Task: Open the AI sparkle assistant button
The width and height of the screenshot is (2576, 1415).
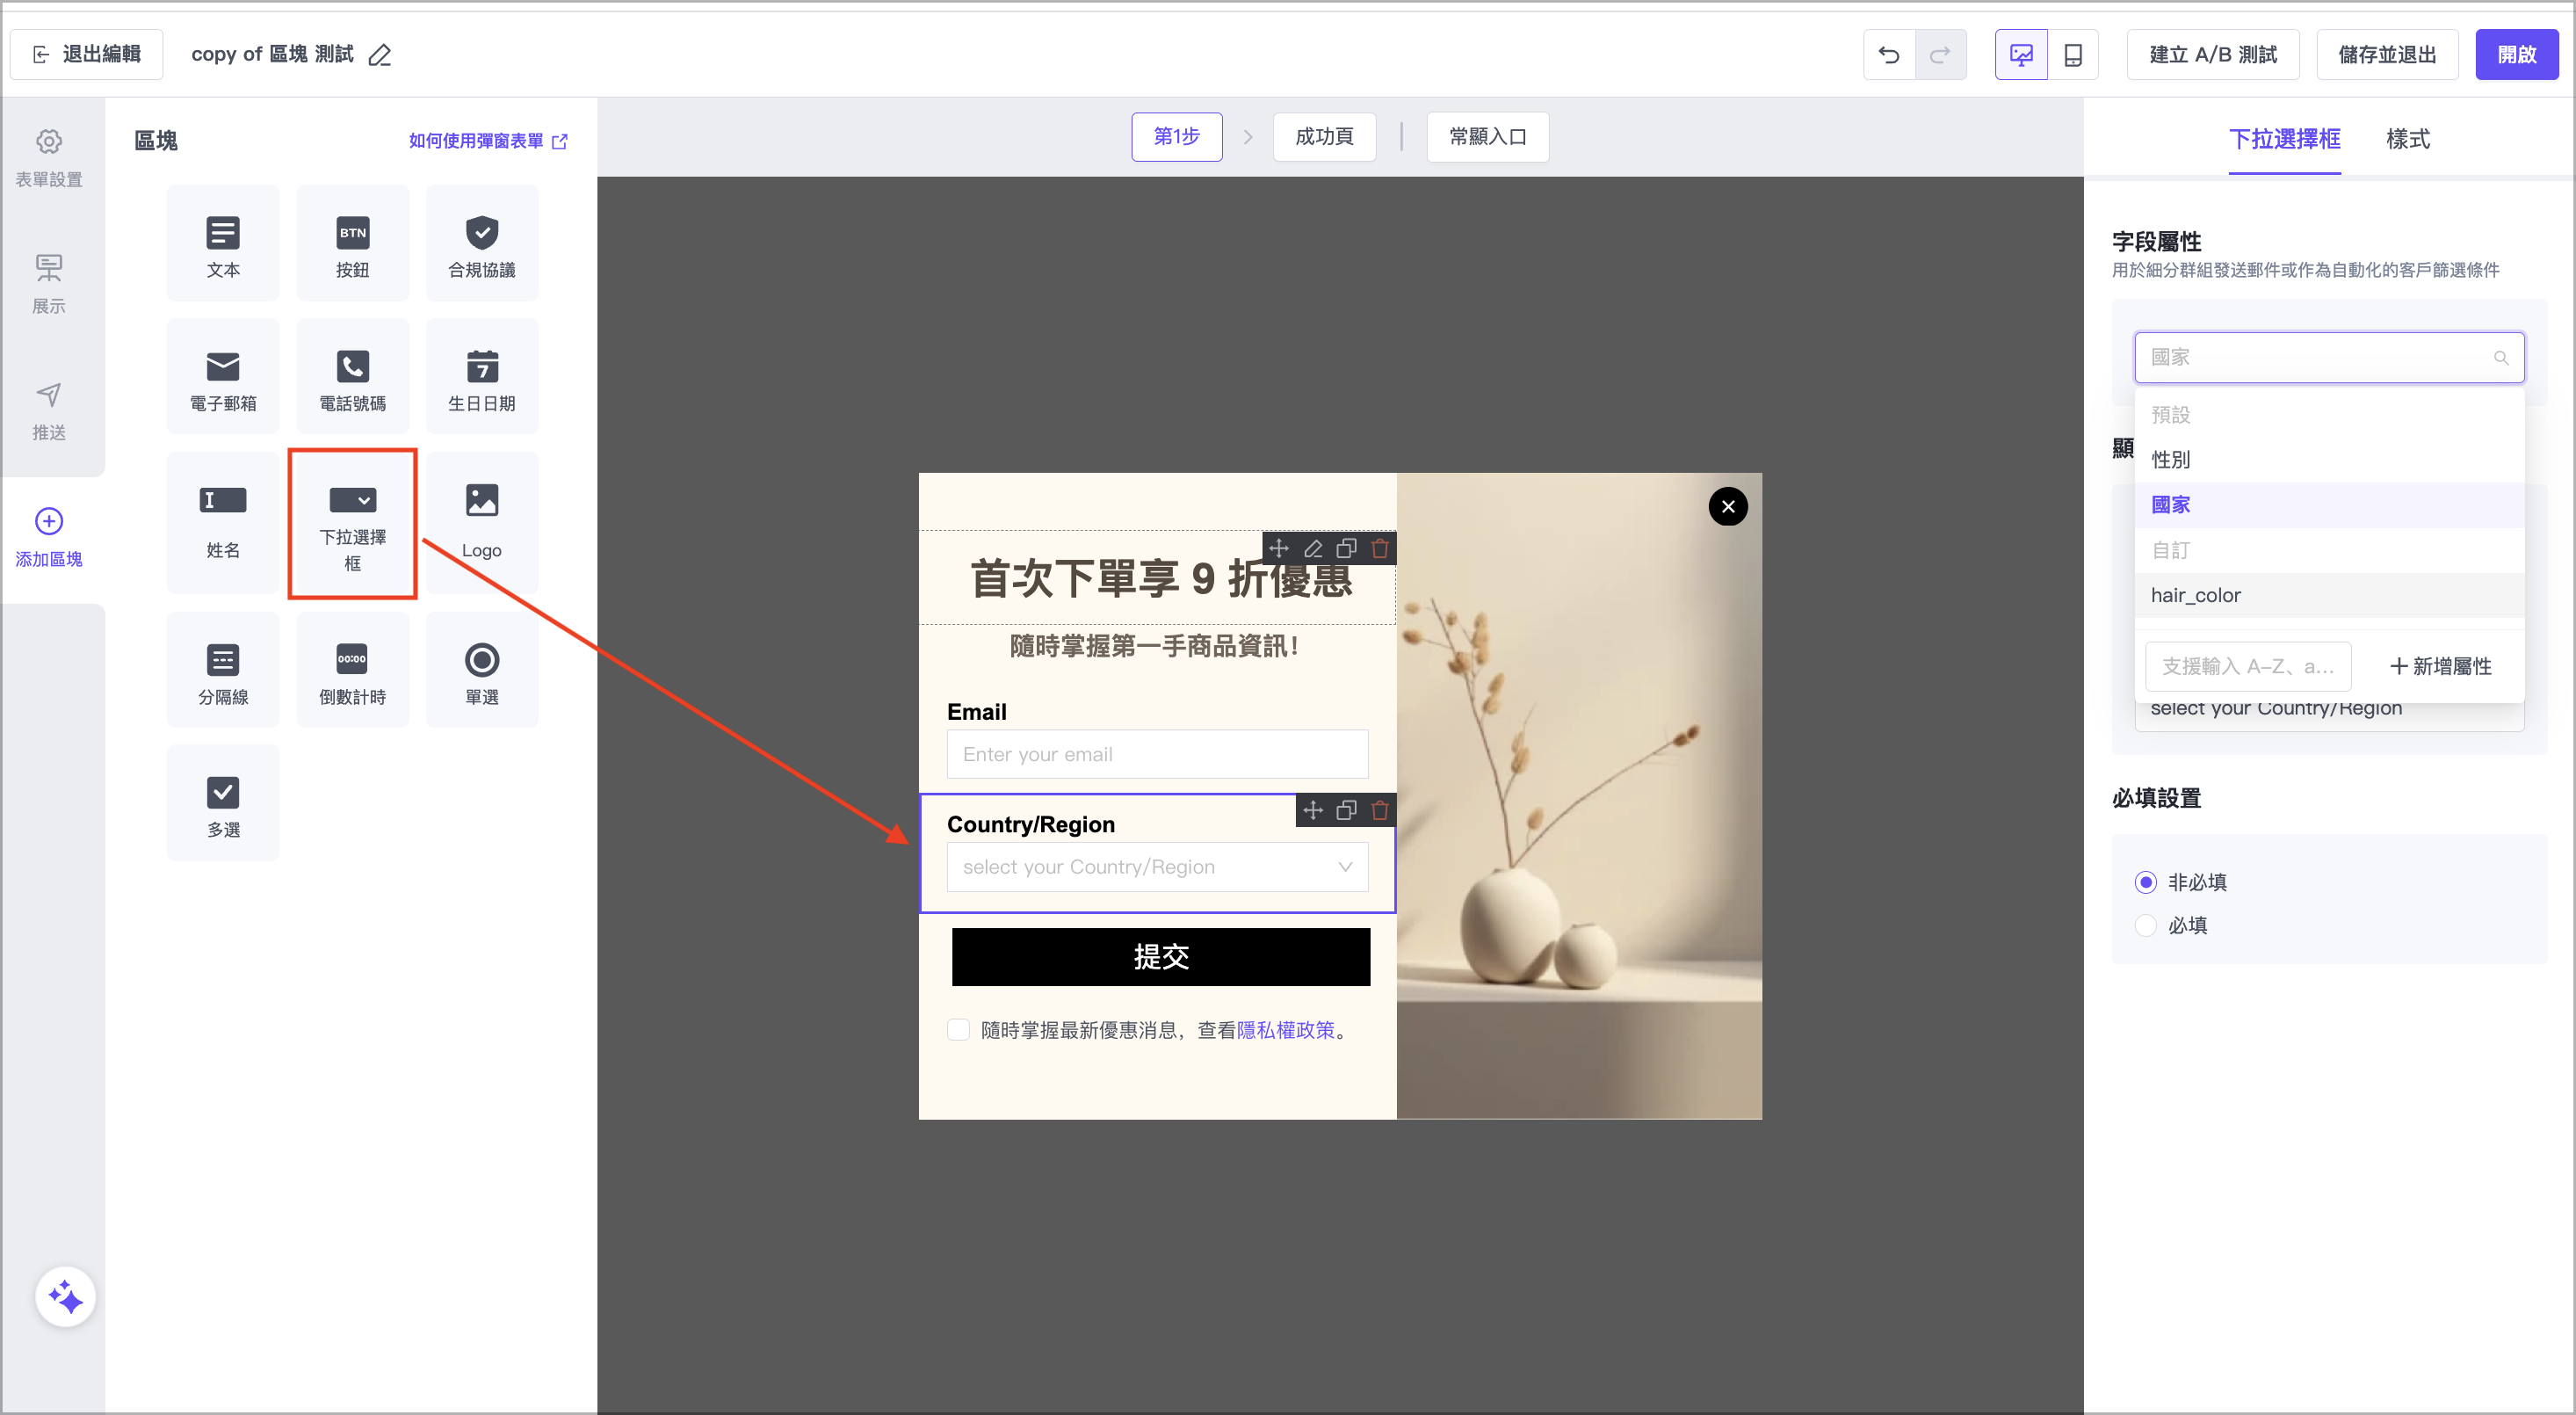Action: point(65,1297)
